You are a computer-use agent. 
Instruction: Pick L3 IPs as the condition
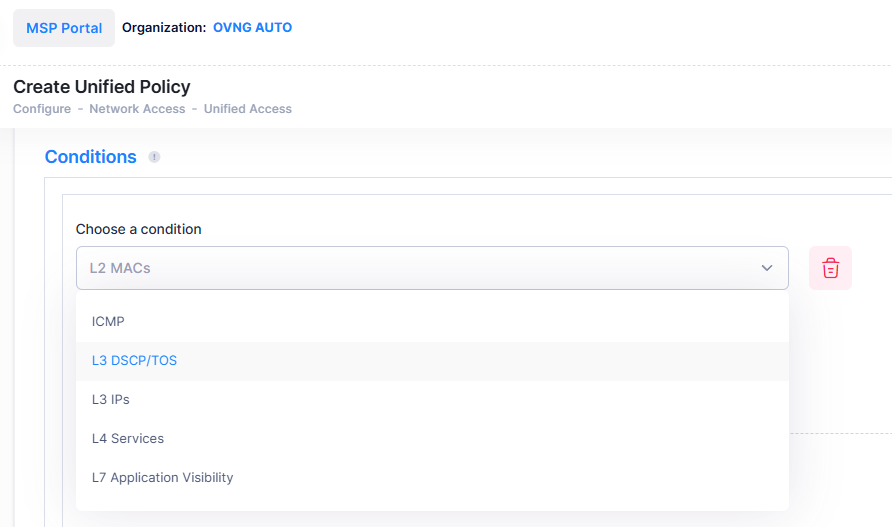[111, 399]
